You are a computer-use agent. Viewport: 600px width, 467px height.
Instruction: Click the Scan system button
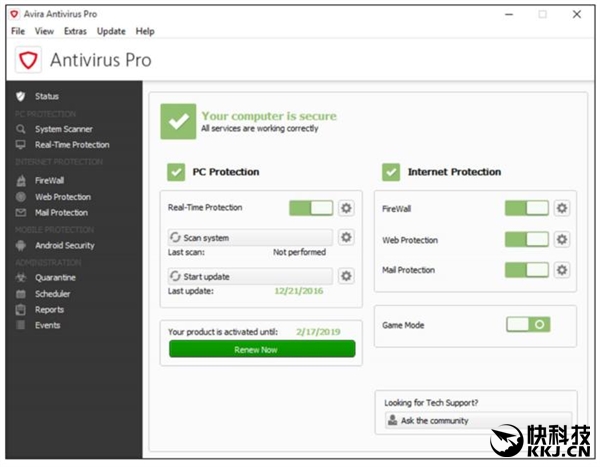250,238
